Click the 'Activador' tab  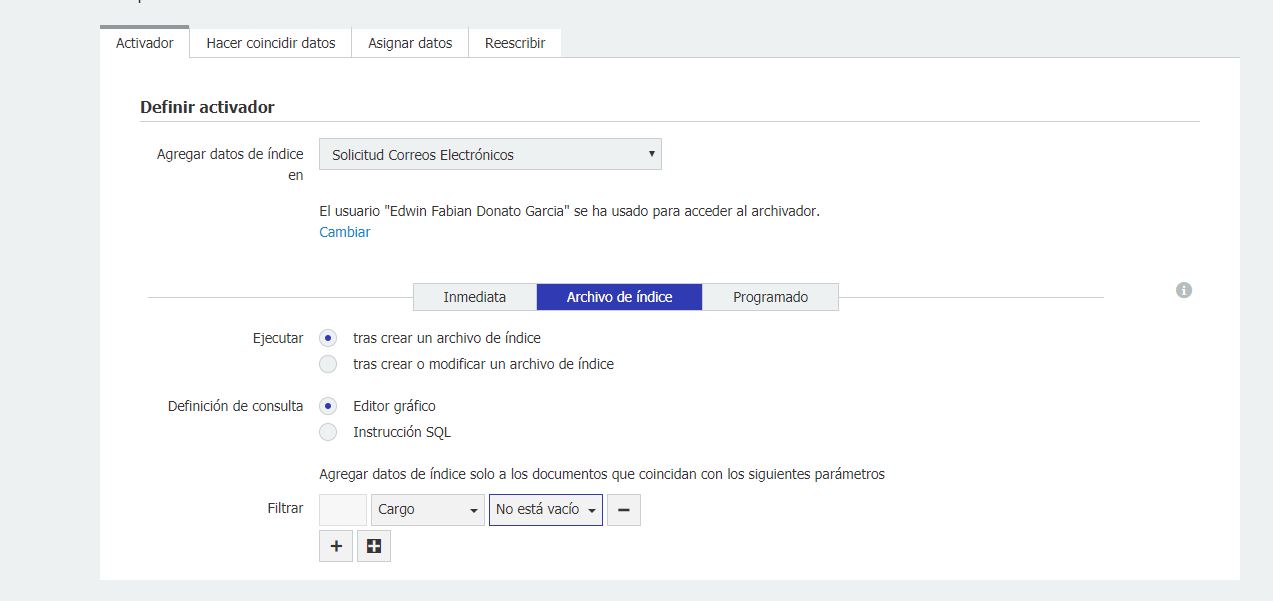(145, 43)
